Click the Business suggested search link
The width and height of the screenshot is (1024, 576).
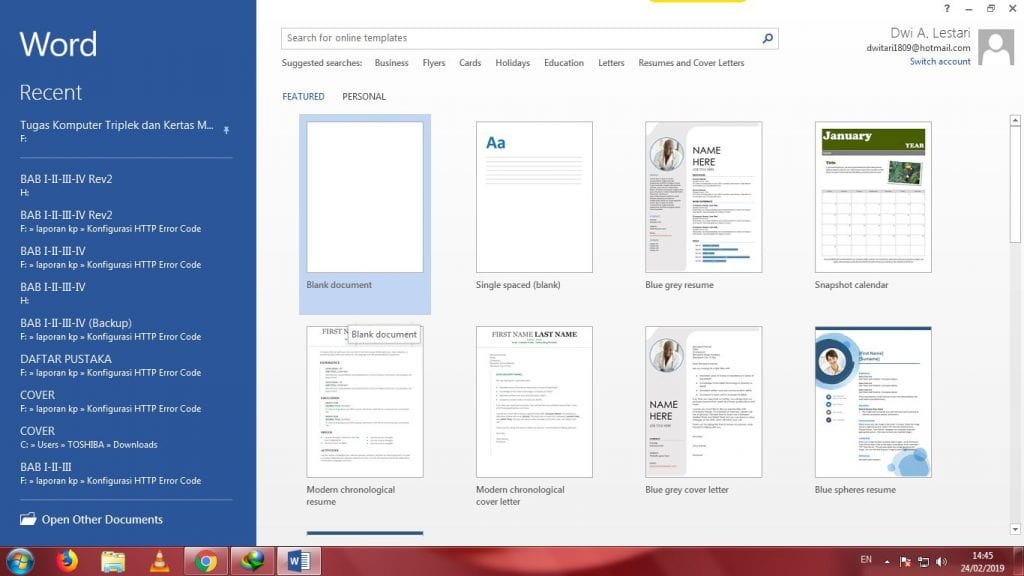tap(391, 63)
